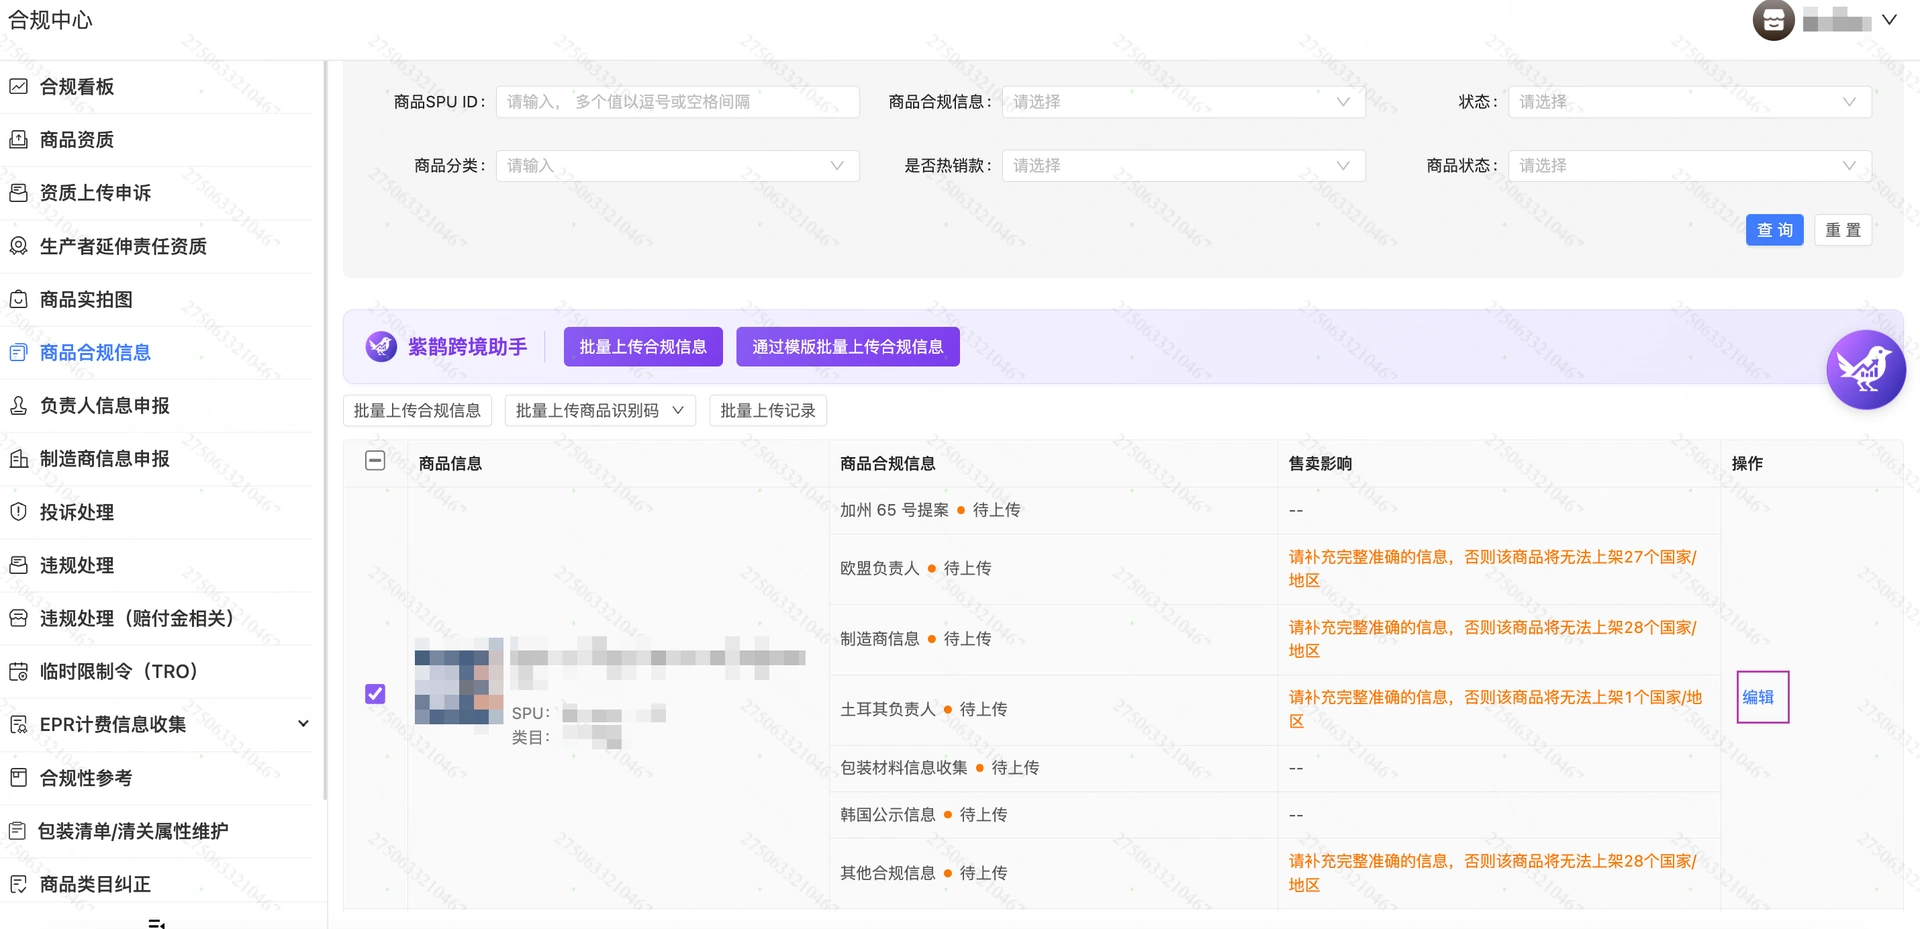The image size is (1920, 929).
Task: Click 欧盟负责人 compliance row text
Action: coord(879,568)
